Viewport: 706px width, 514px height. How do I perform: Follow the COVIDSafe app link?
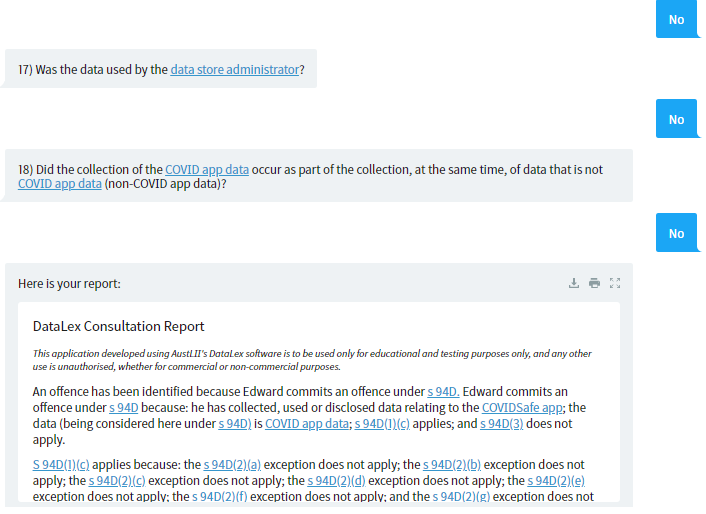tap(522, 408)
